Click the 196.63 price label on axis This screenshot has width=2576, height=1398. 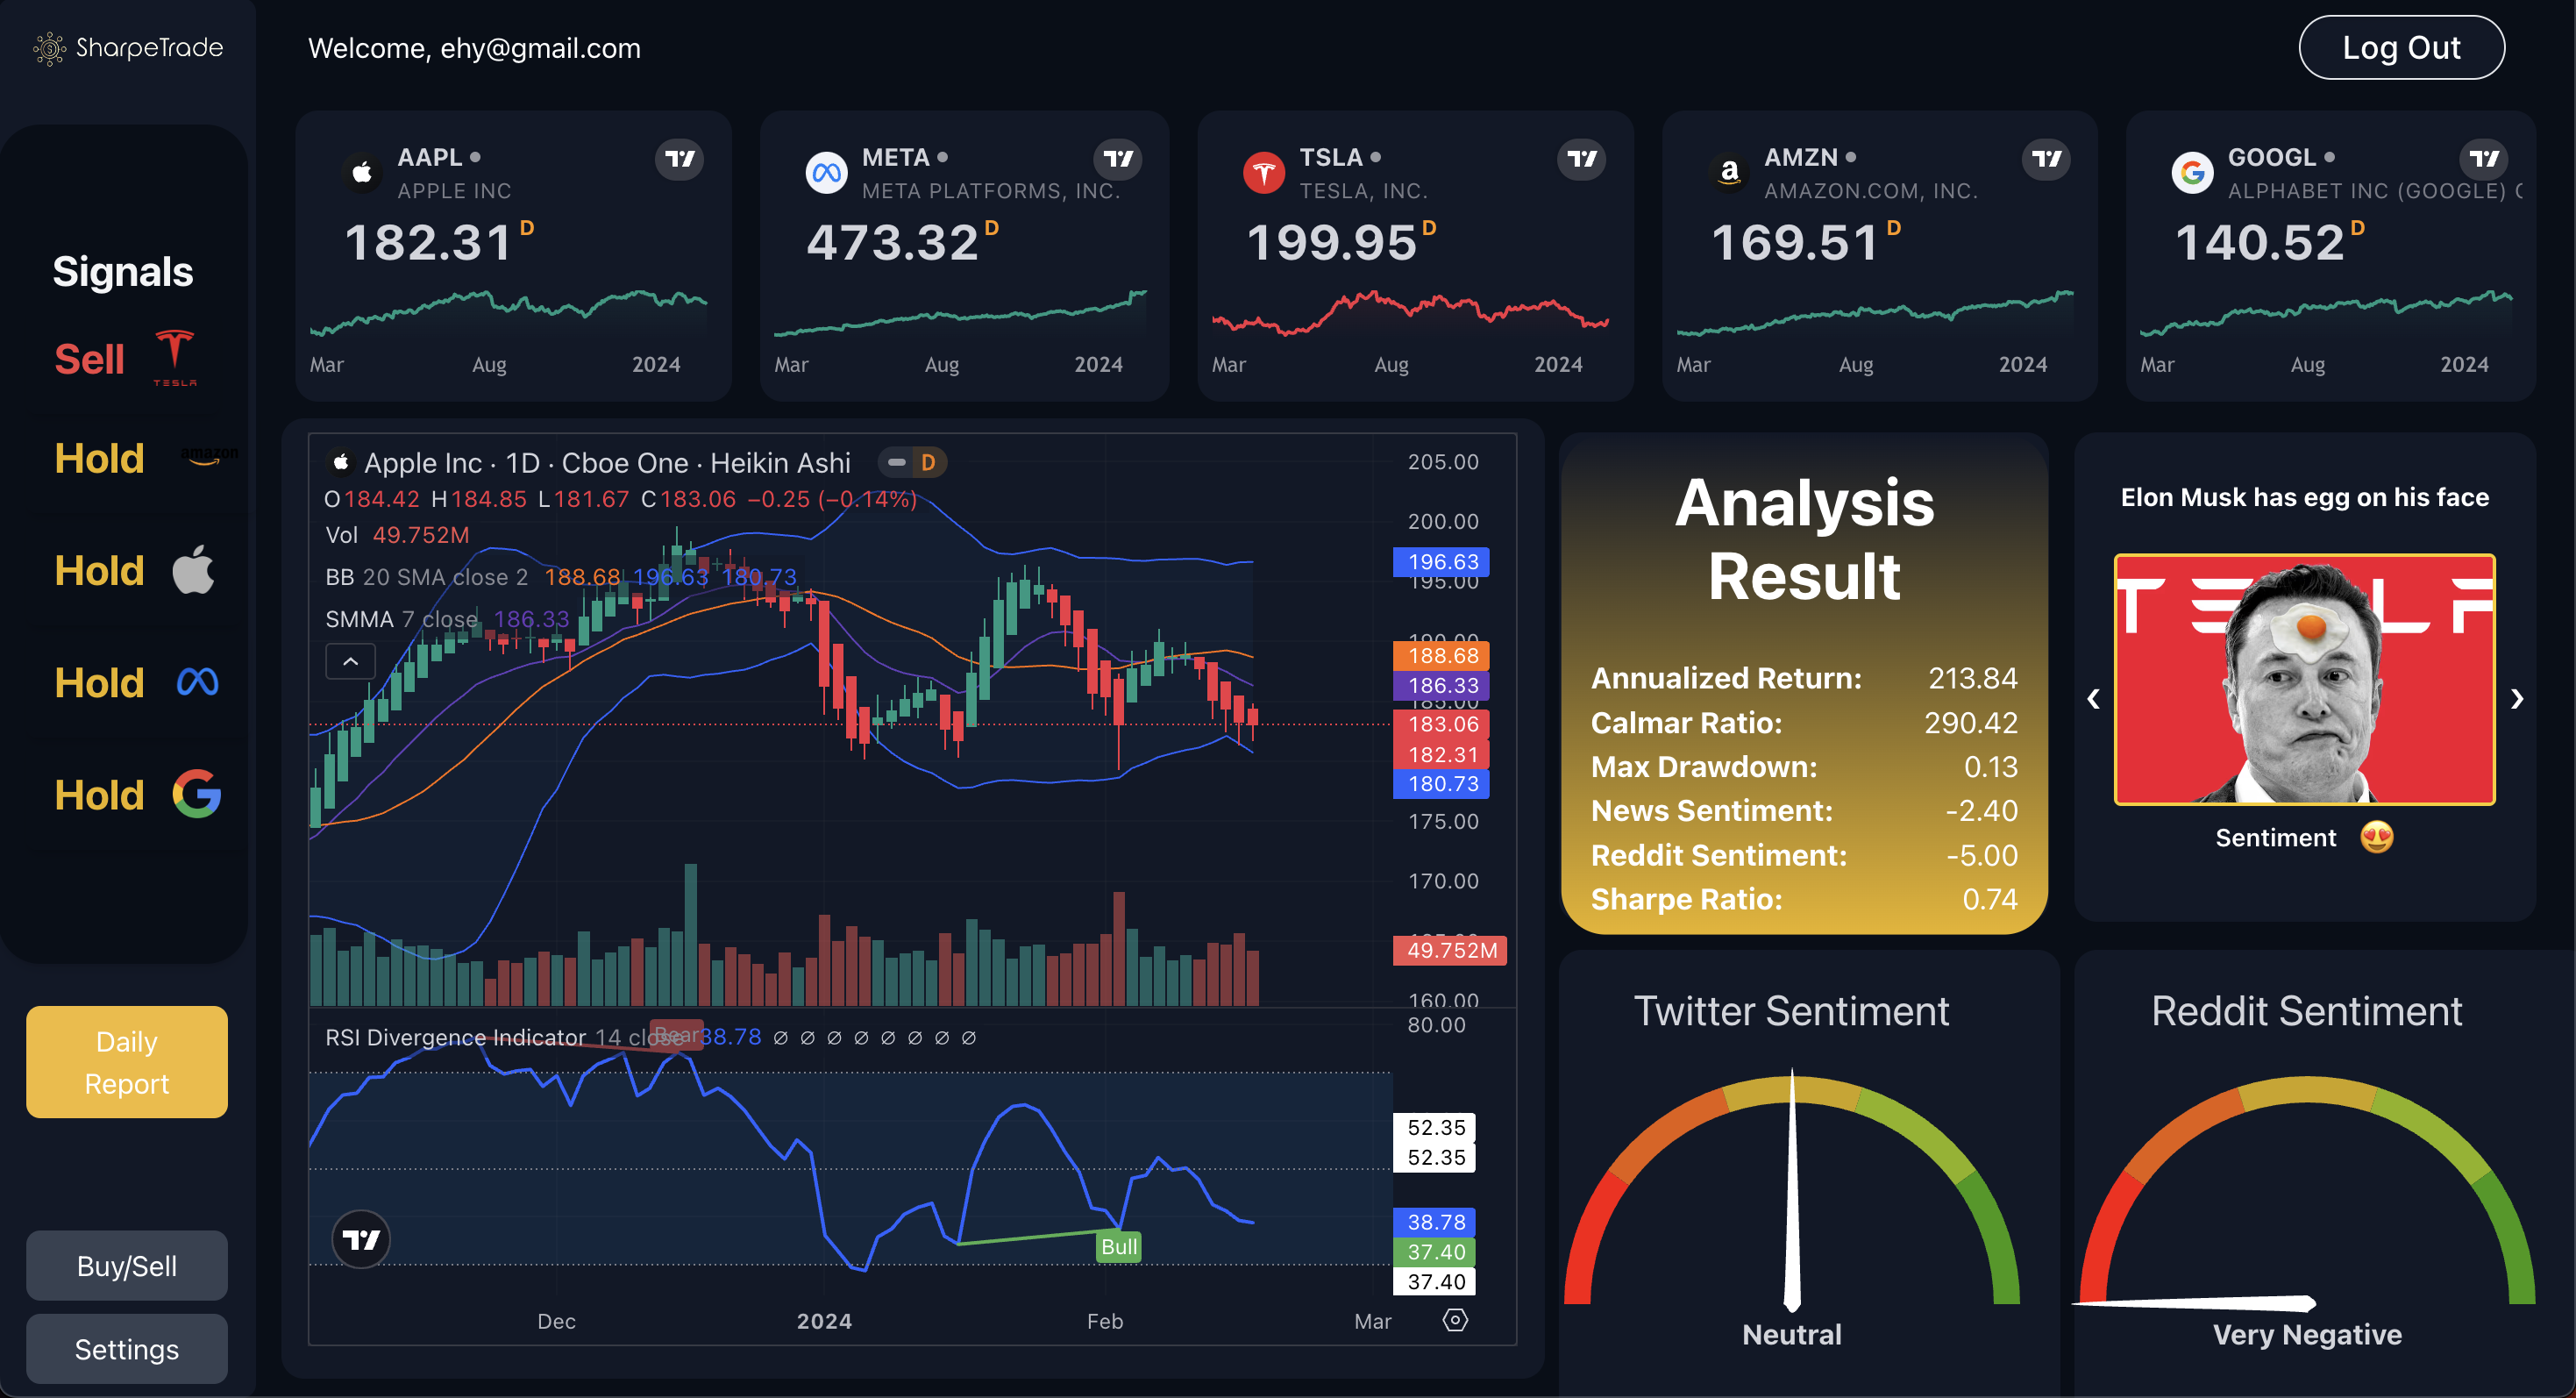pyautogui.click(x=1441, y=561)
